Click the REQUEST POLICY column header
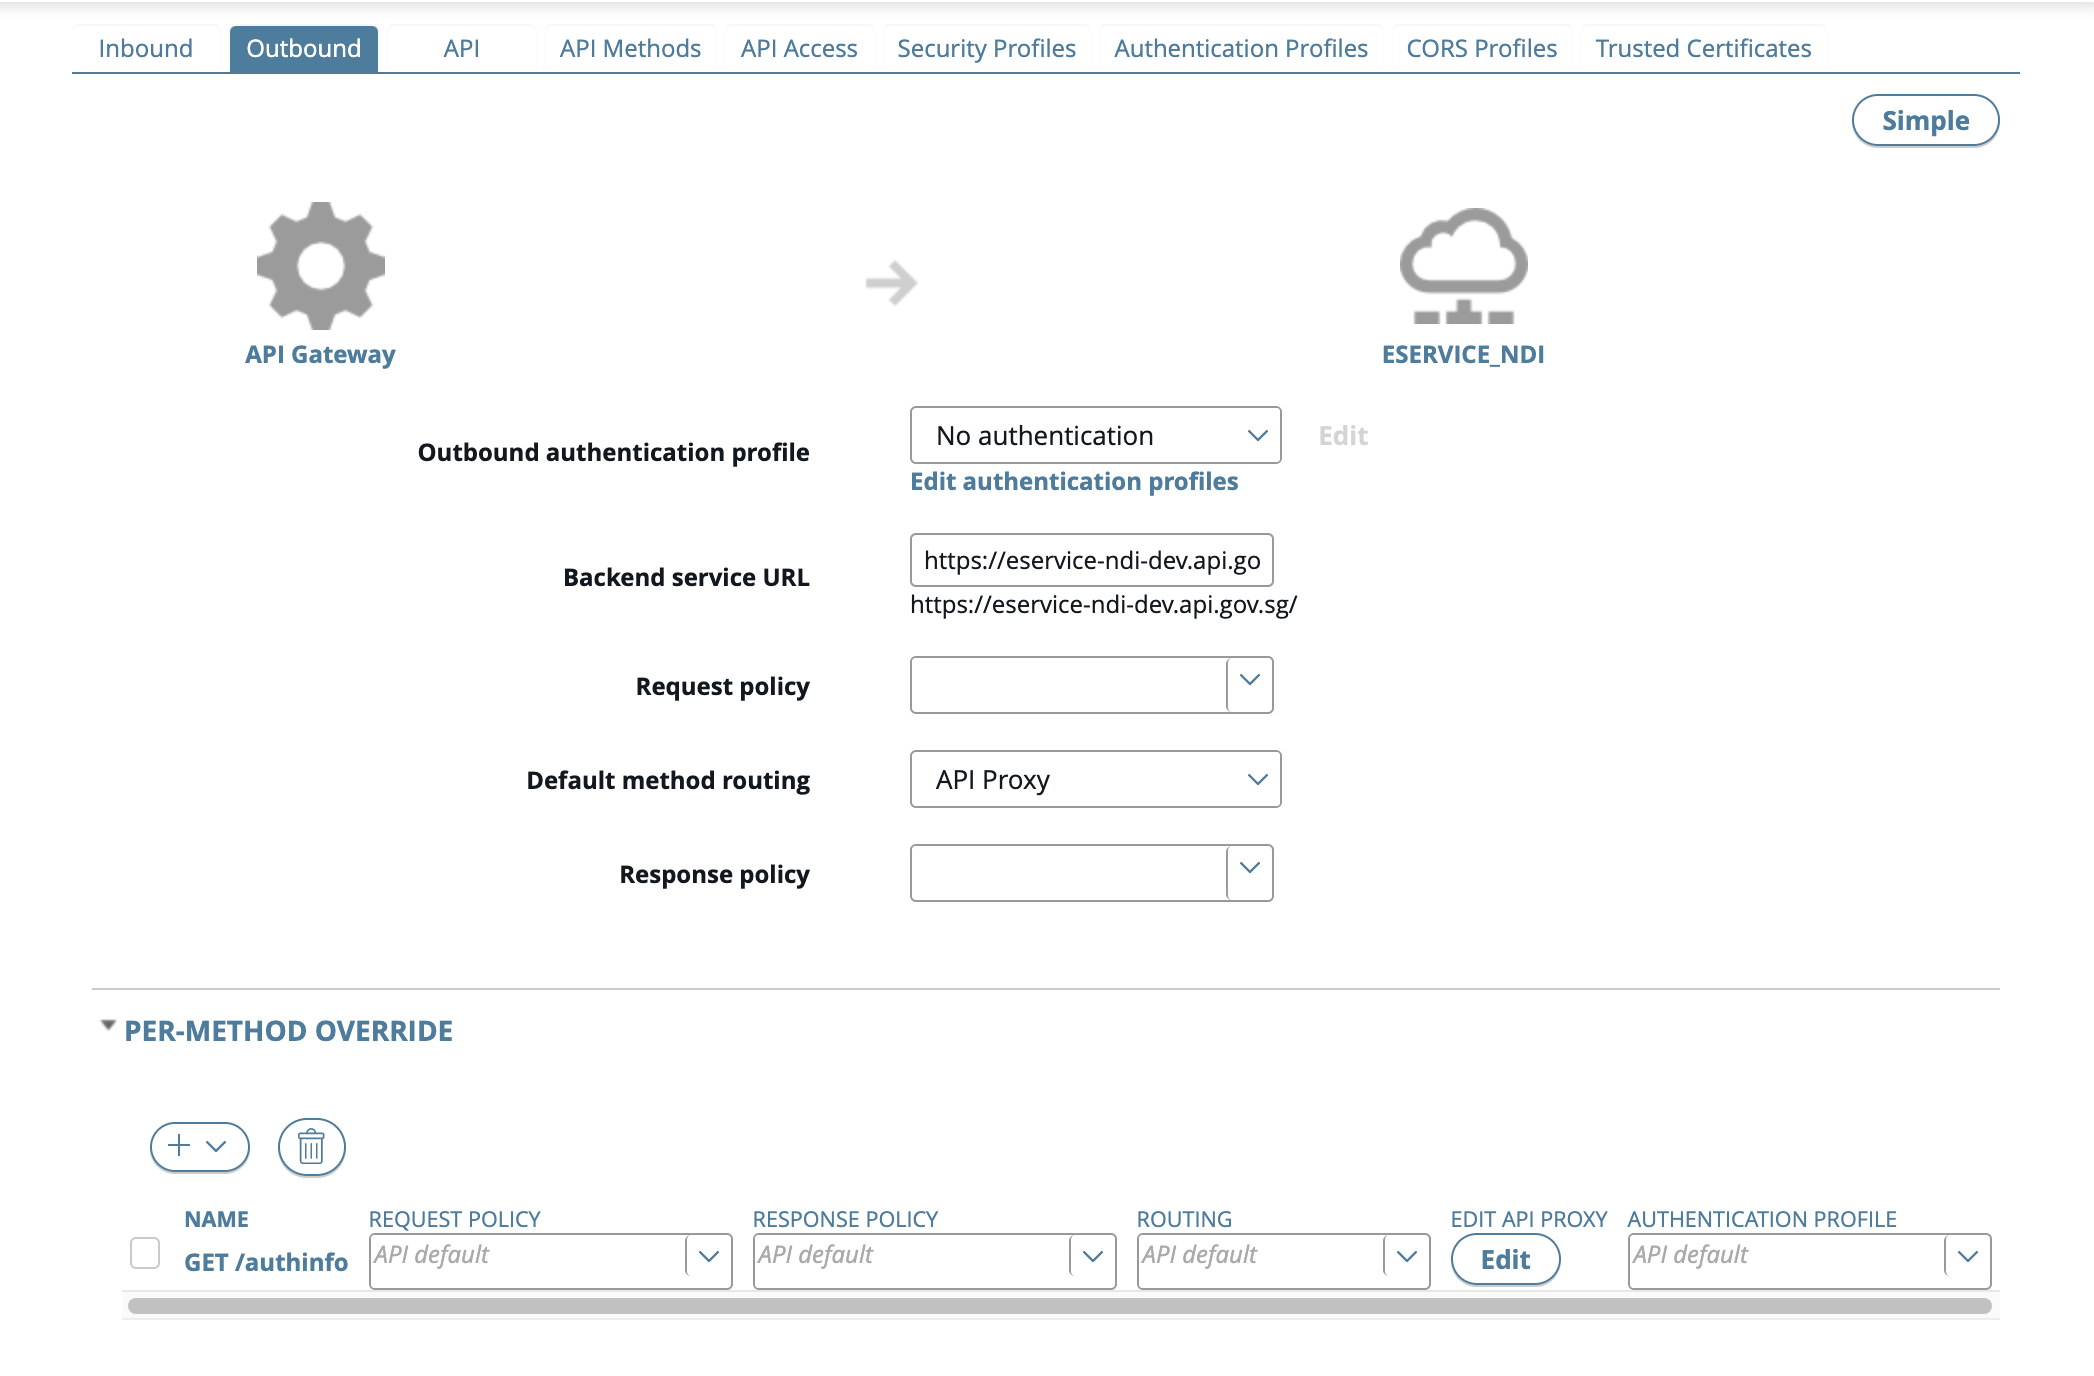The height and width of the screenshot is (1376, 2094). click(x=455, y=1219)
